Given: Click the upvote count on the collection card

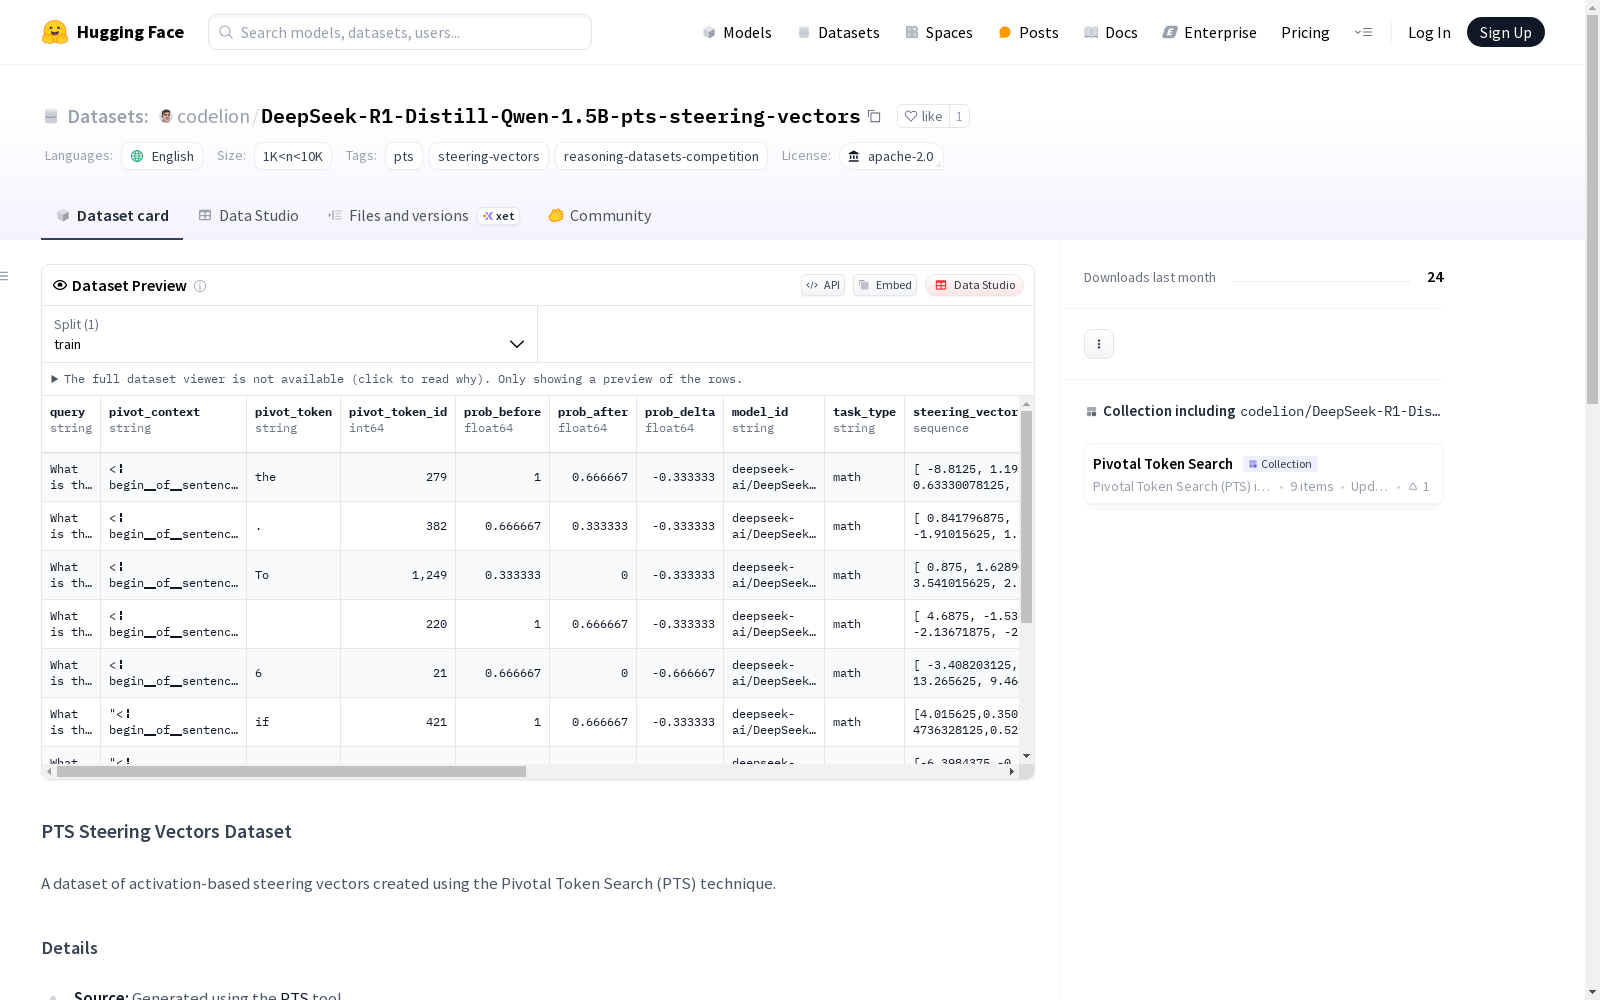Looking at the screenshot, I should 1420,487.
